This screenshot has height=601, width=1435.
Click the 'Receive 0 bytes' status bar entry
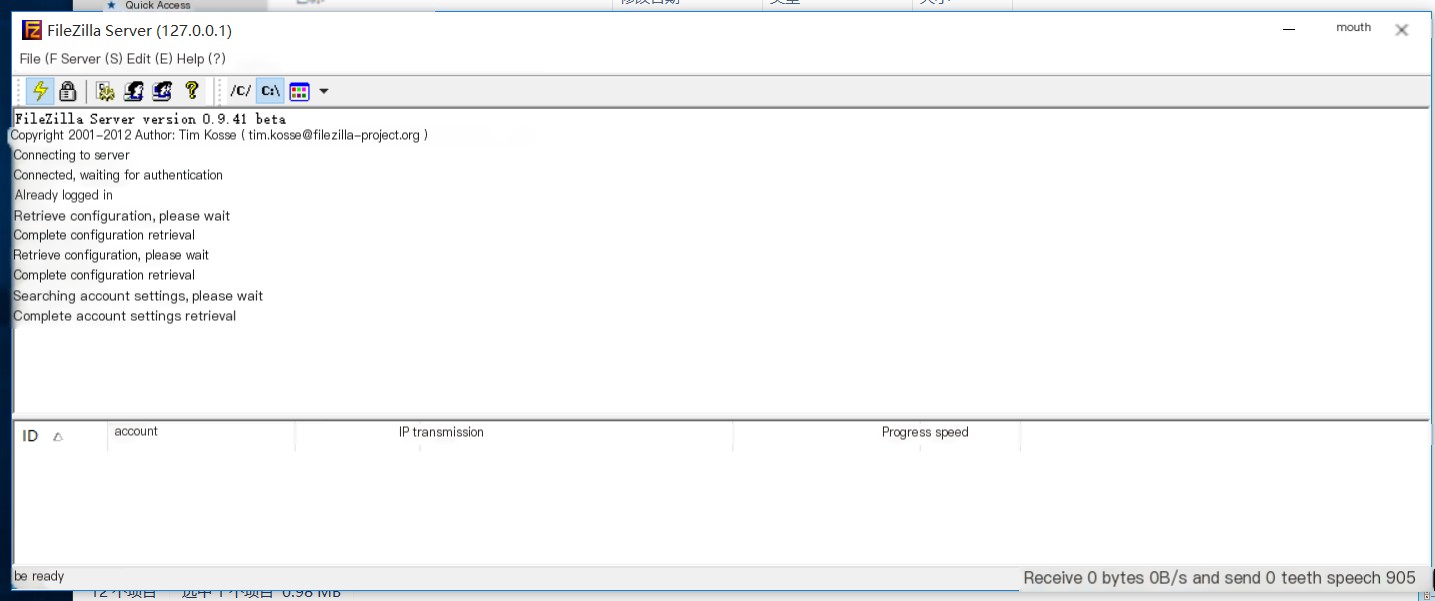click(1219, 578)
